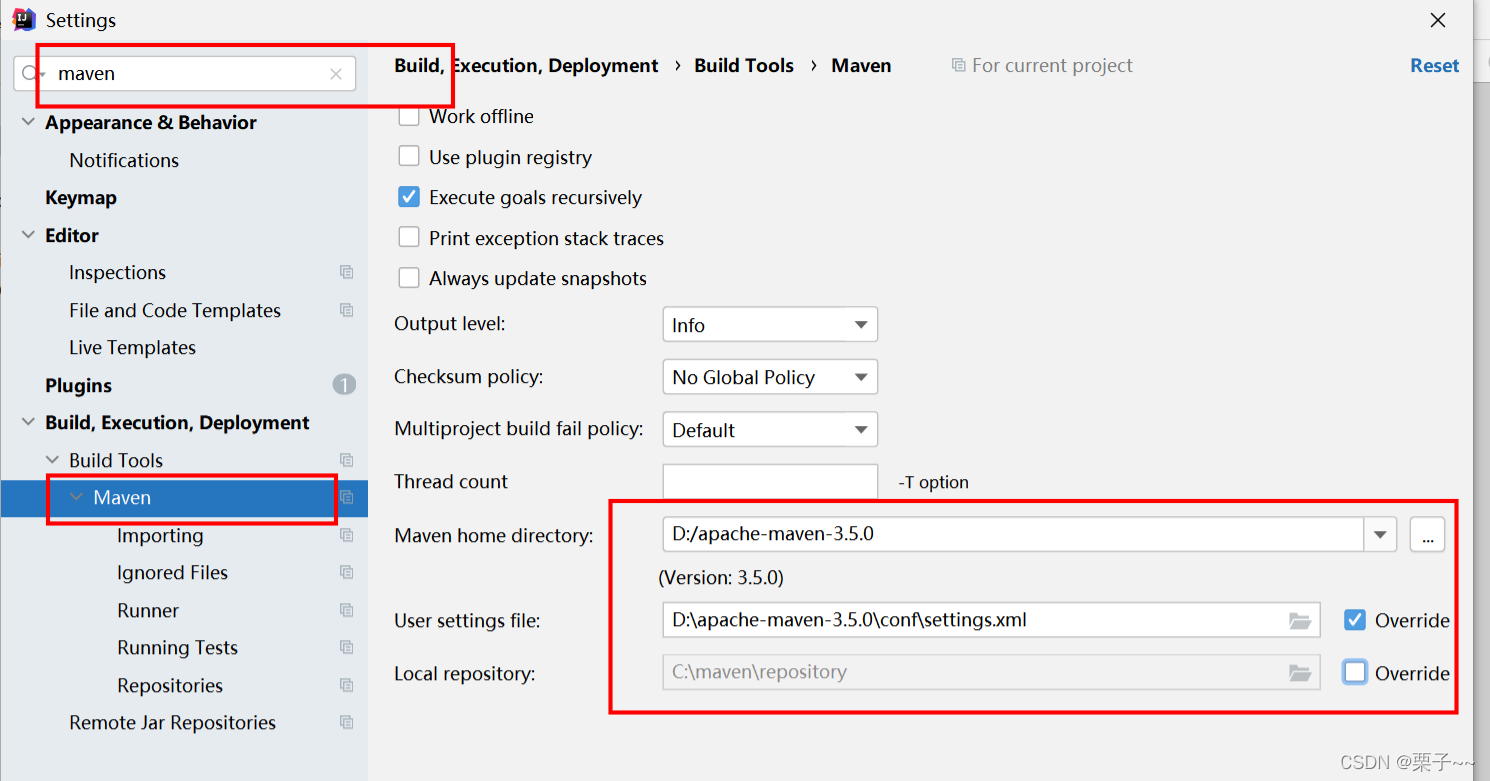This screenshot has height=781, width=1490.
Task: Open Maven Runner settings
Action: (148, 610)
